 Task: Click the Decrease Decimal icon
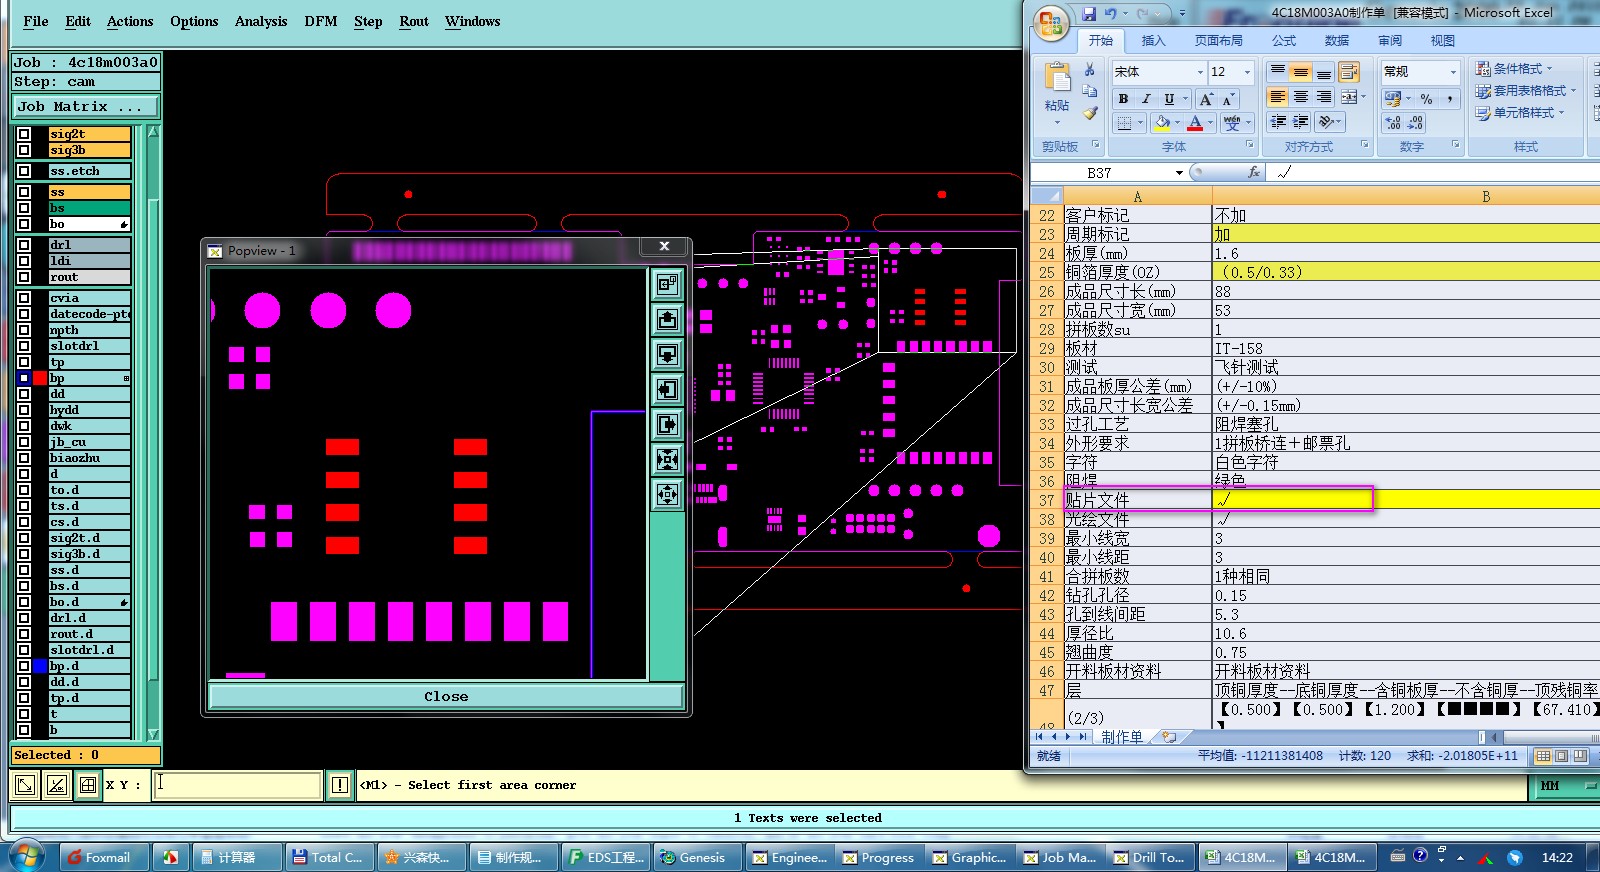1415,123
